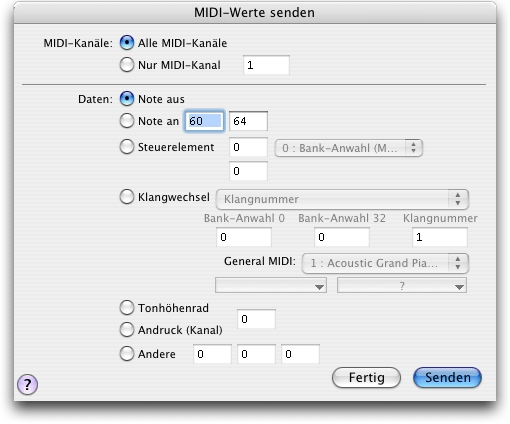The image size is (510, 424).
Task: Click the Senden button
Action: [x=447, y=378]
